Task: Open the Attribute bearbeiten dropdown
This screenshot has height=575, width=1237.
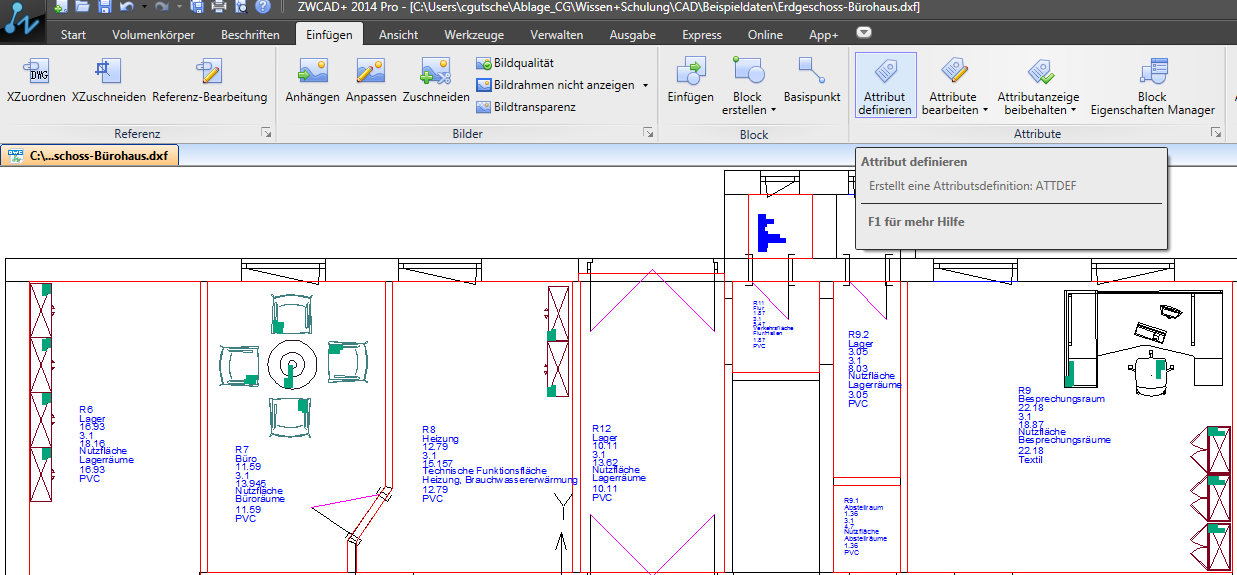Action: pos(985,110)
